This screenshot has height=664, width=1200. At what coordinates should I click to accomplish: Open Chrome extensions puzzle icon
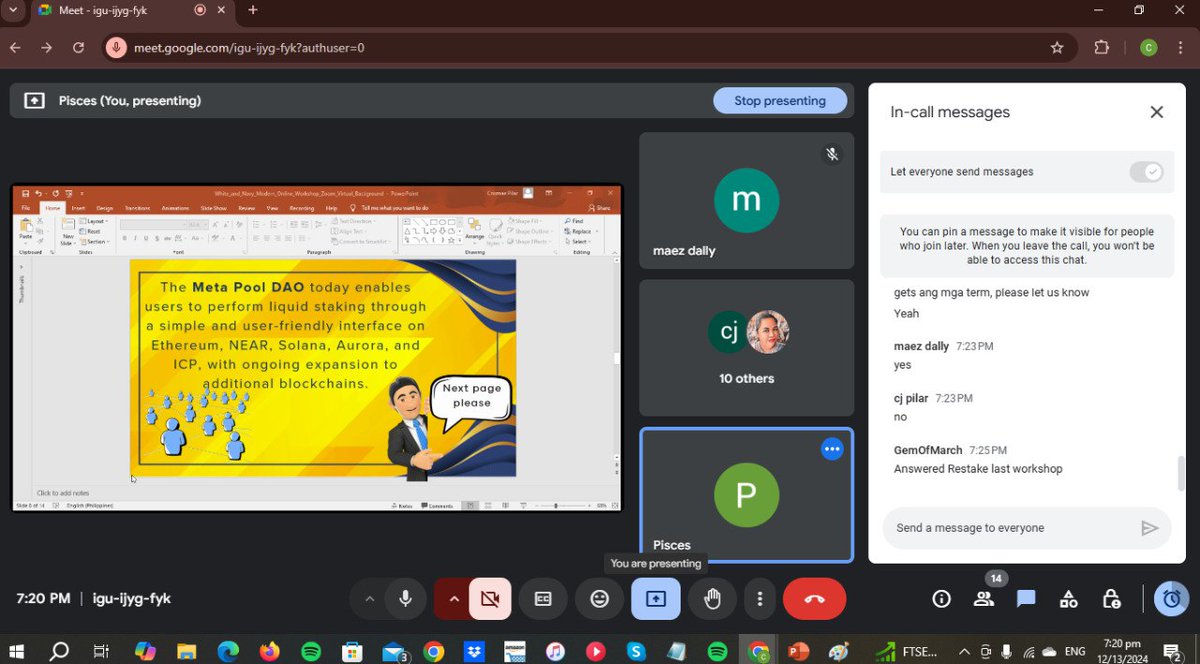1102,47
